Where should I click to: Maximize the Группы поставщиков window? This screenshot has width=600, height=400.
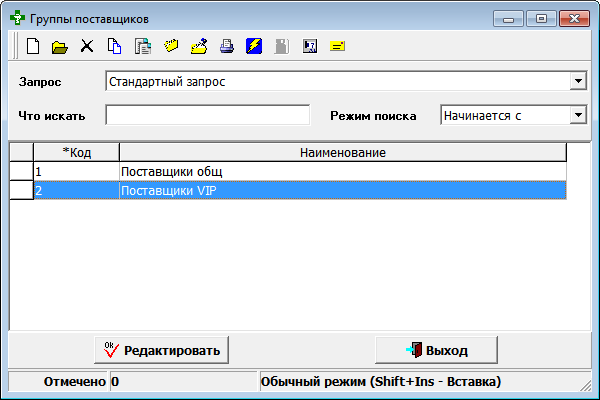pyautogui.click(x=541, y=18)
